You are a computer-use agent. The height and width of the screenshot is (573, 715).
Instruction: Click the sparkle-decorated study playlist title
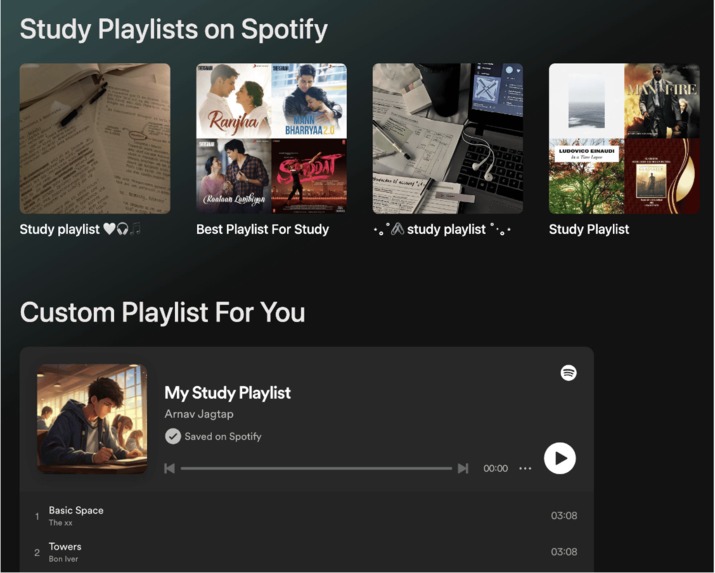pos(442,229)
